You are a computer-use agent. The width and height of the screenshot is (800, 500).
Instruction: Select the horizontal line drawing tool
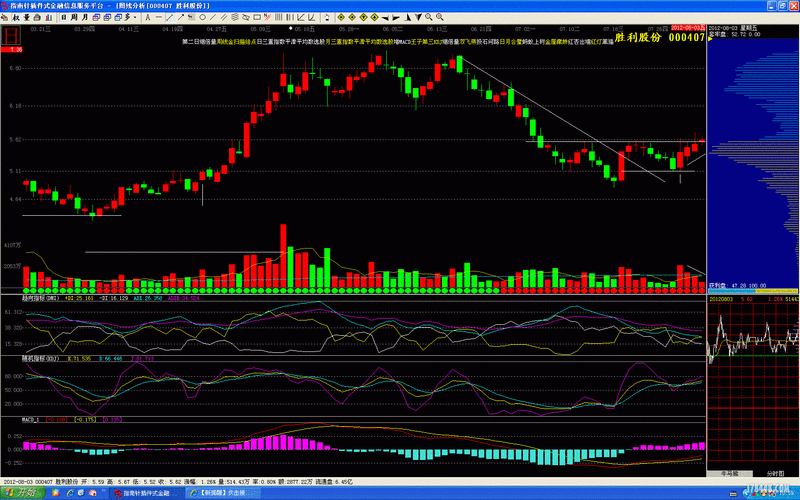(159, 17)
